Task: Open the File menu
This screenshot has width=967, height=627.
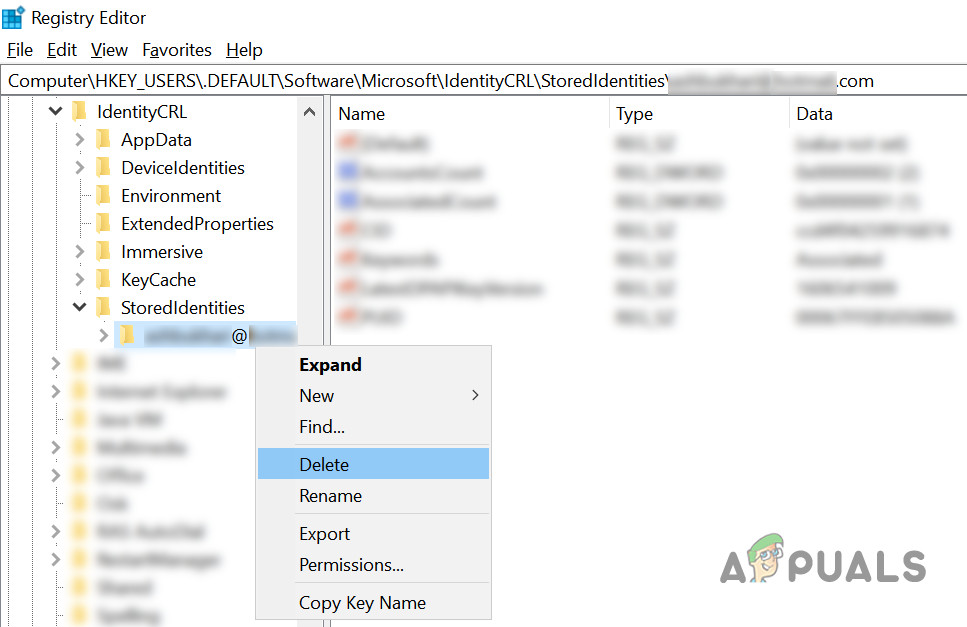Action: tap(20, 50)
